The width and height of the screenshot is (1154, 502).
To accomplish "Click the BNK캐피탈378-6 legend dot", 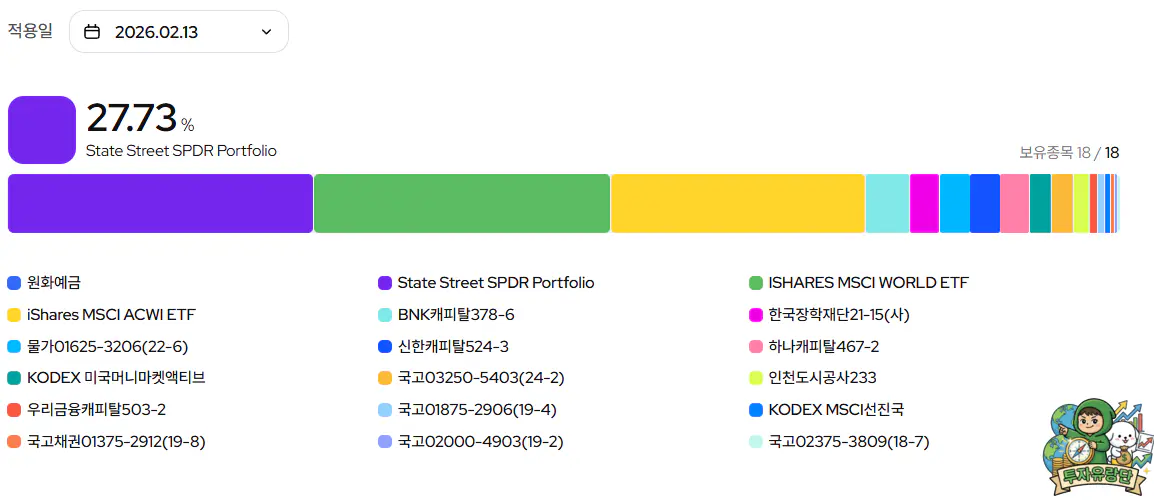I will point(385,315).
